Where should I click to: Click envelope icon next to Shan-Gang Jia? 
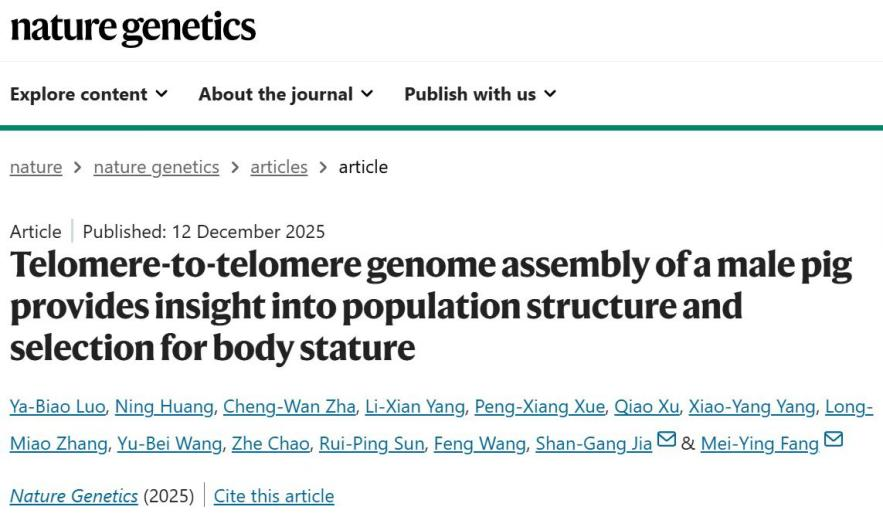click(665, 440)
